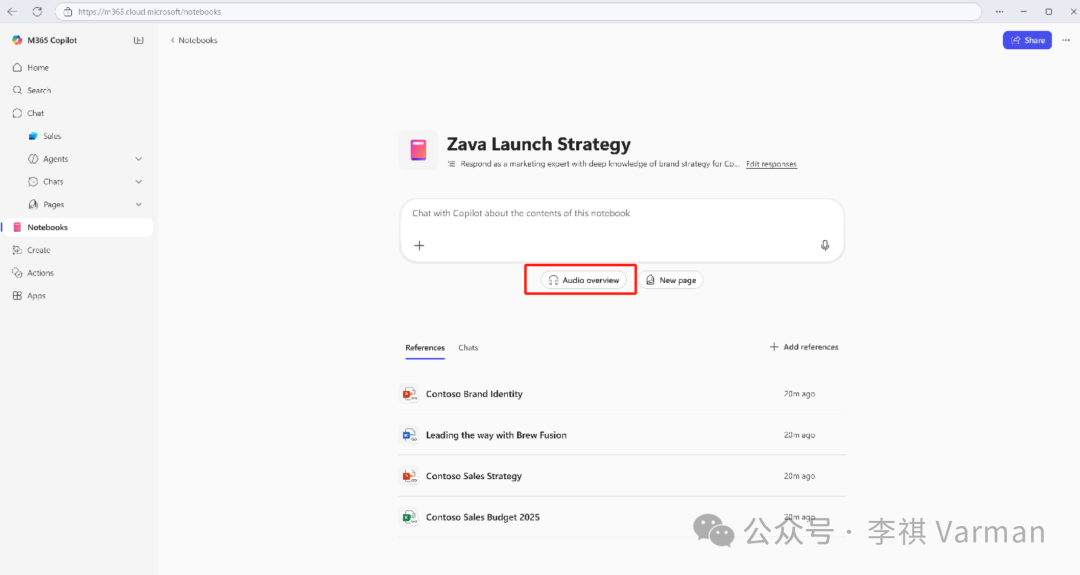Click the Chats sidebar item

(53, 182)
